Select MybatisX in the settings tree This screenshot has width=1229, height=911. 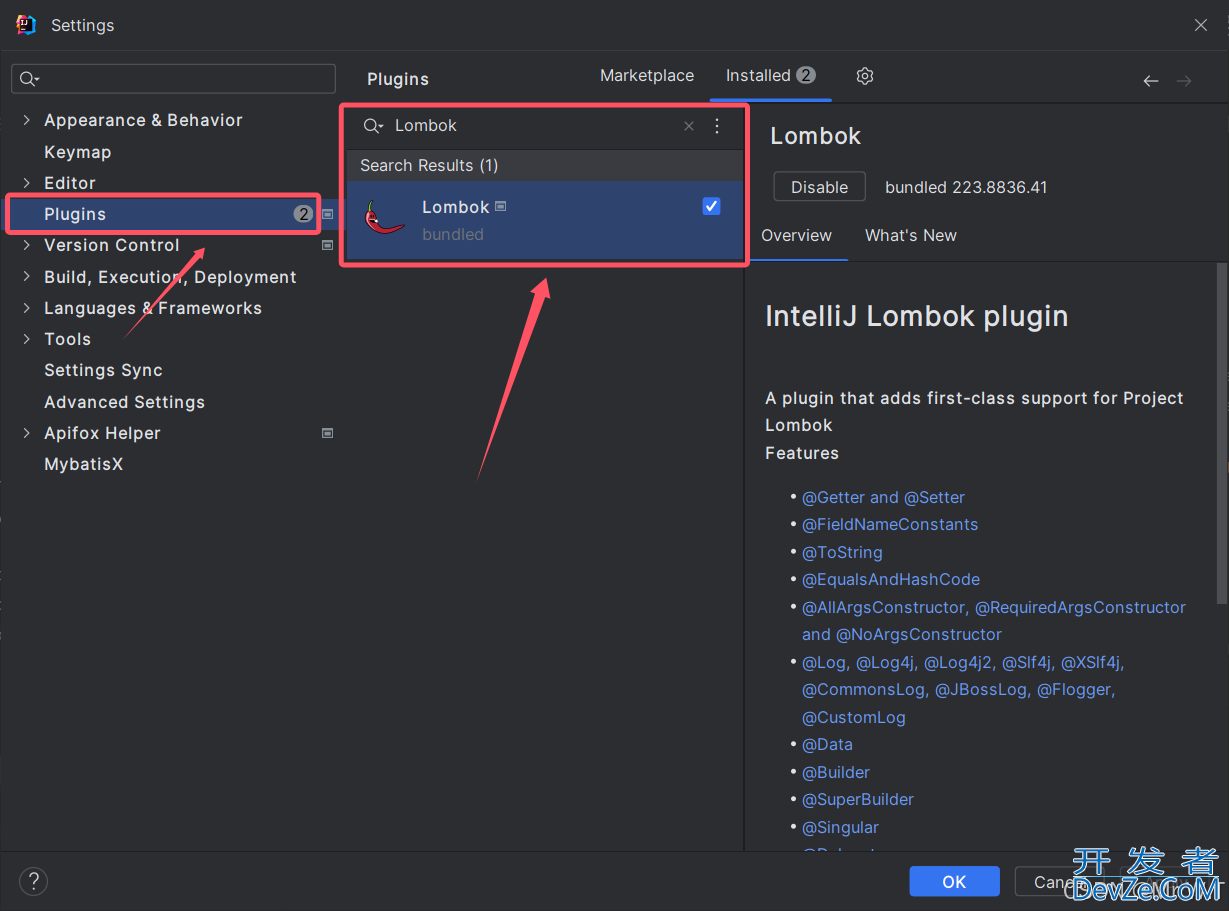pyautogui.click(x=84, y=464)
